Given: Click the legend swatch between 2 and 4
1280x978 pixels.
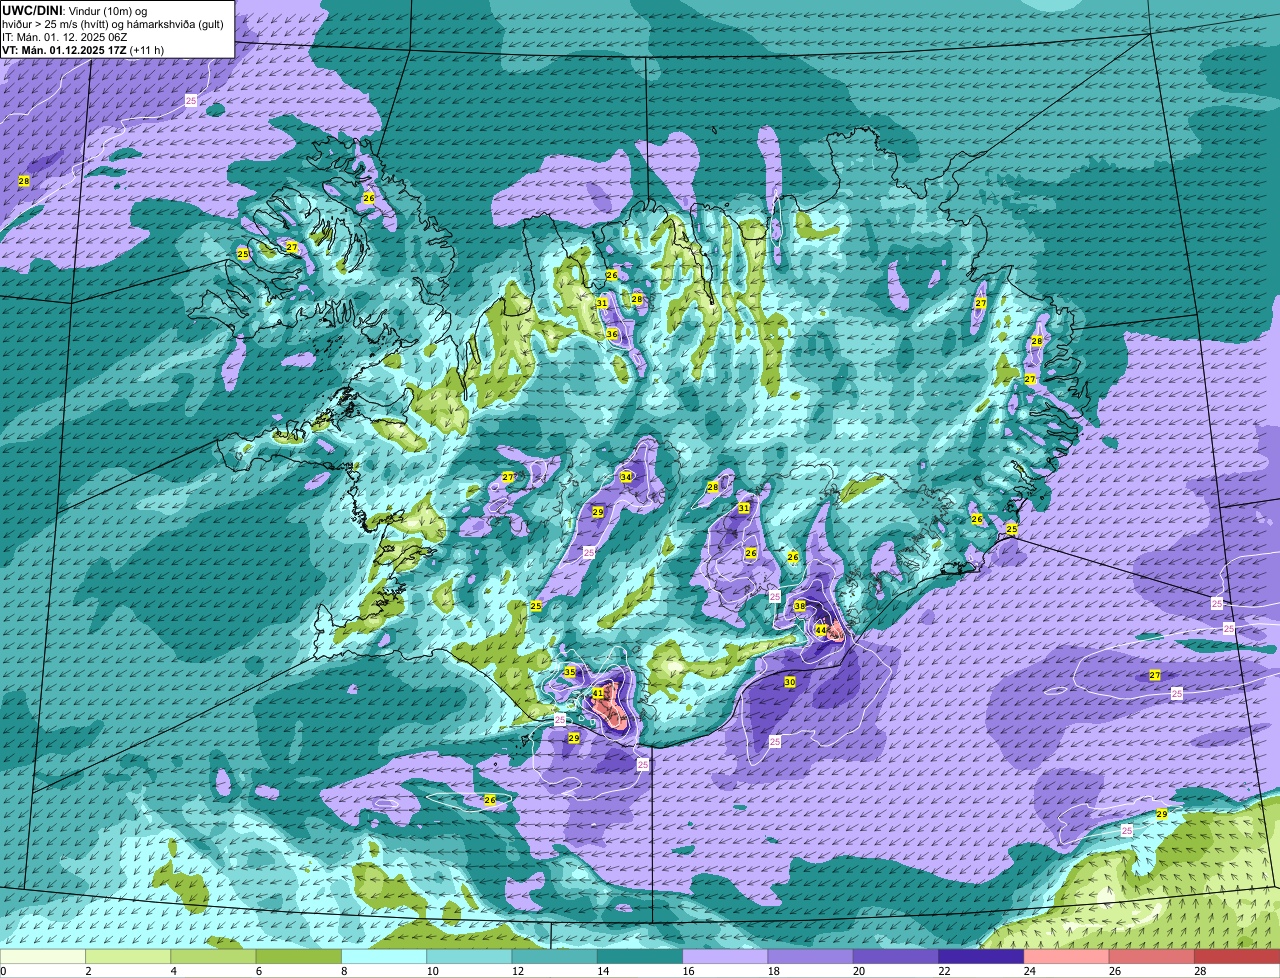Looking at the screenshot, I should [x=129, y=956].
